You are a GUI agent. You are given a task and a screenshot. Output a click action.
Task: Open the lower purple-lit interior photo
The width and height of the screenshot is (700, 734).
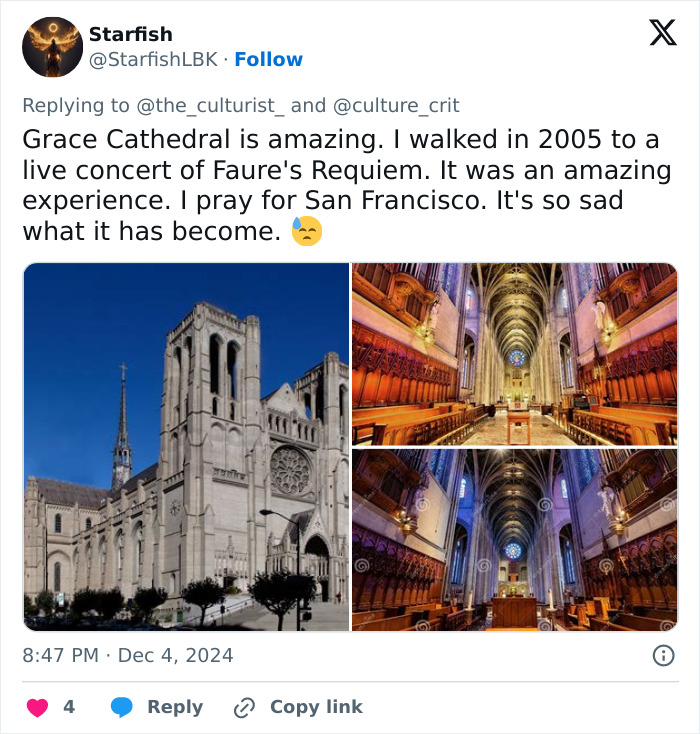tap(514, 540)
